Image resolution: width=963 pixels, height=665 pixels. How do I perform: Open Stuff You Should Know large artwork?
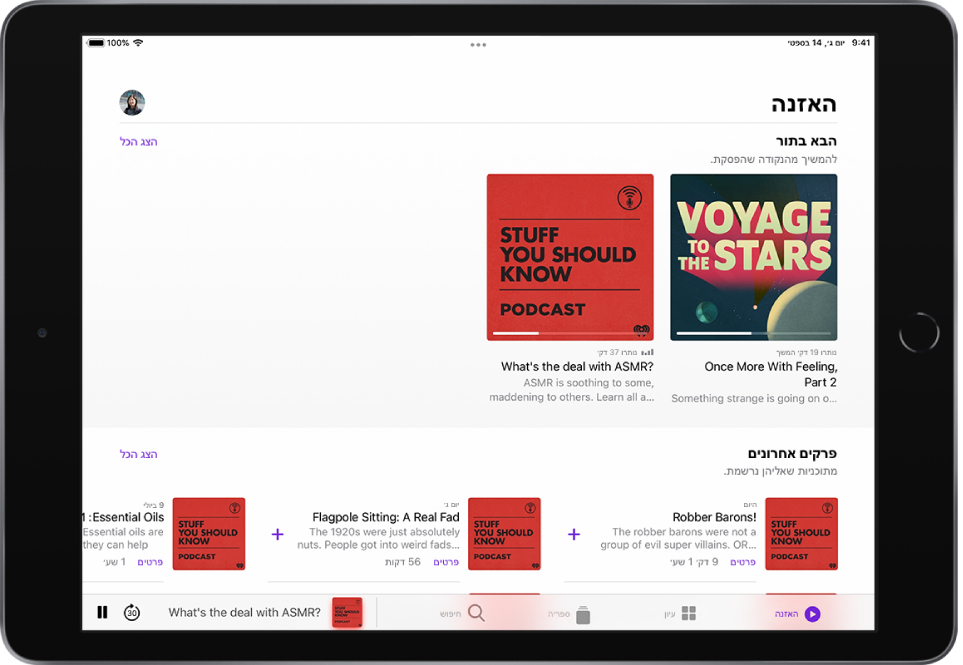coord(570,257)
